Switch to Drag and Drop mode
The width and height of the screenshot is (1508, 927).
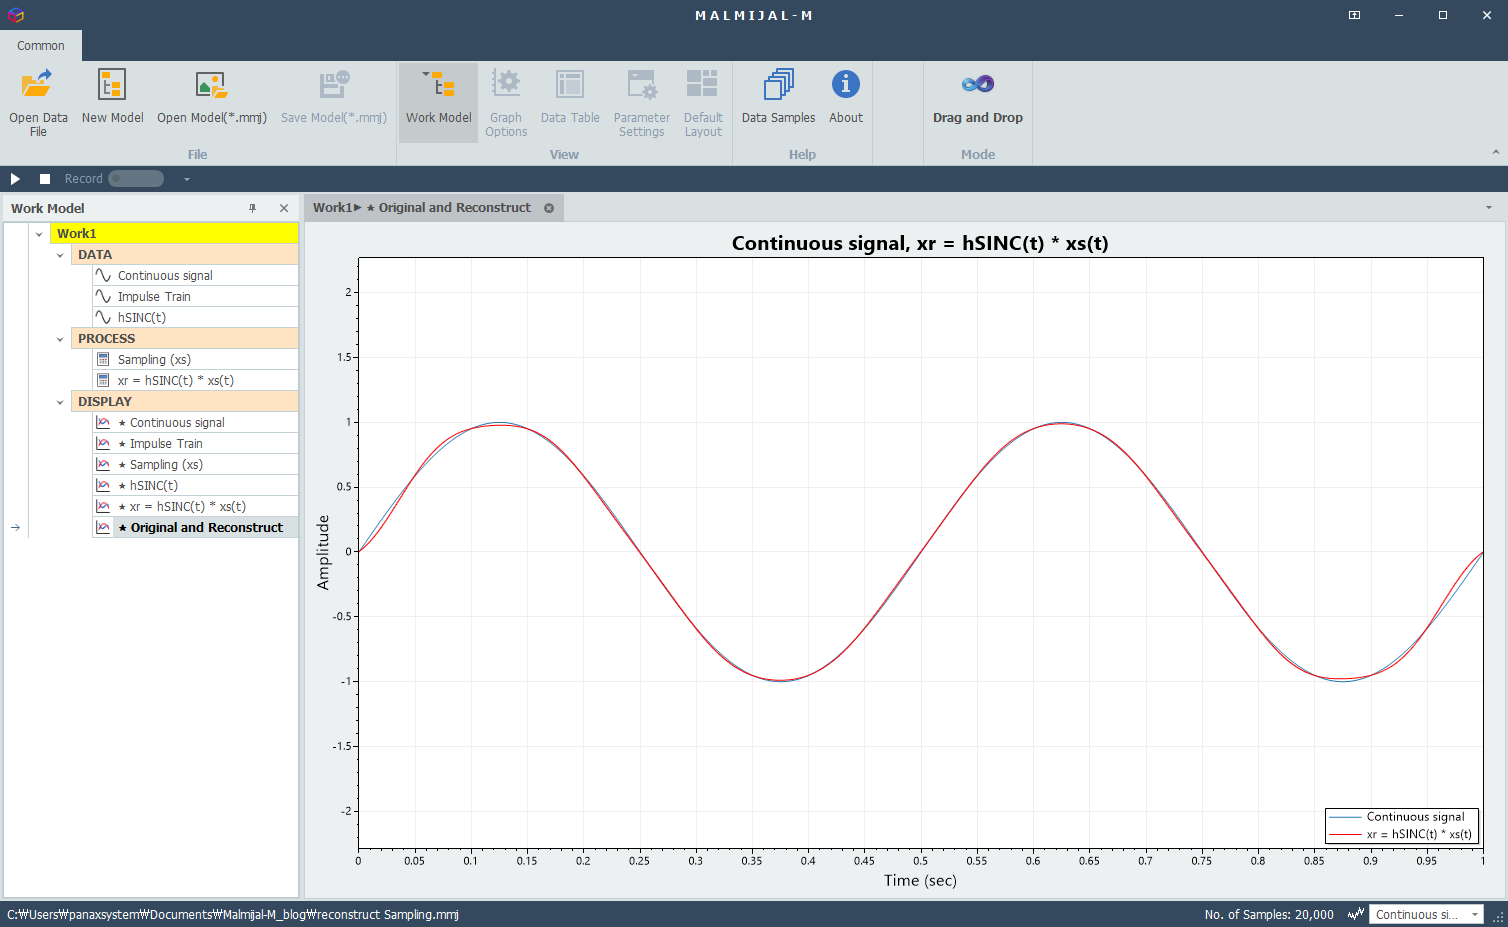pyautogui.click(x=978, y=98)
